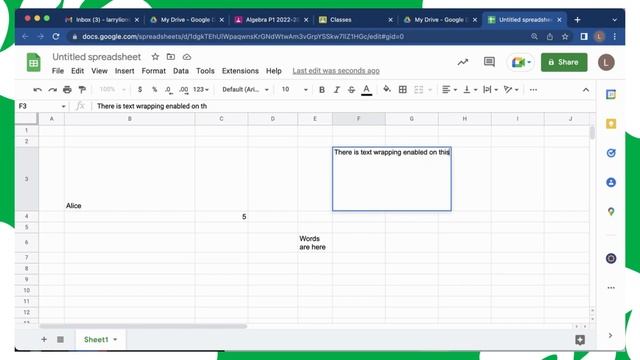Screen dimensions: 640x360
Task: Open horizontal align dropdown
Action: (x=449, y=89)
